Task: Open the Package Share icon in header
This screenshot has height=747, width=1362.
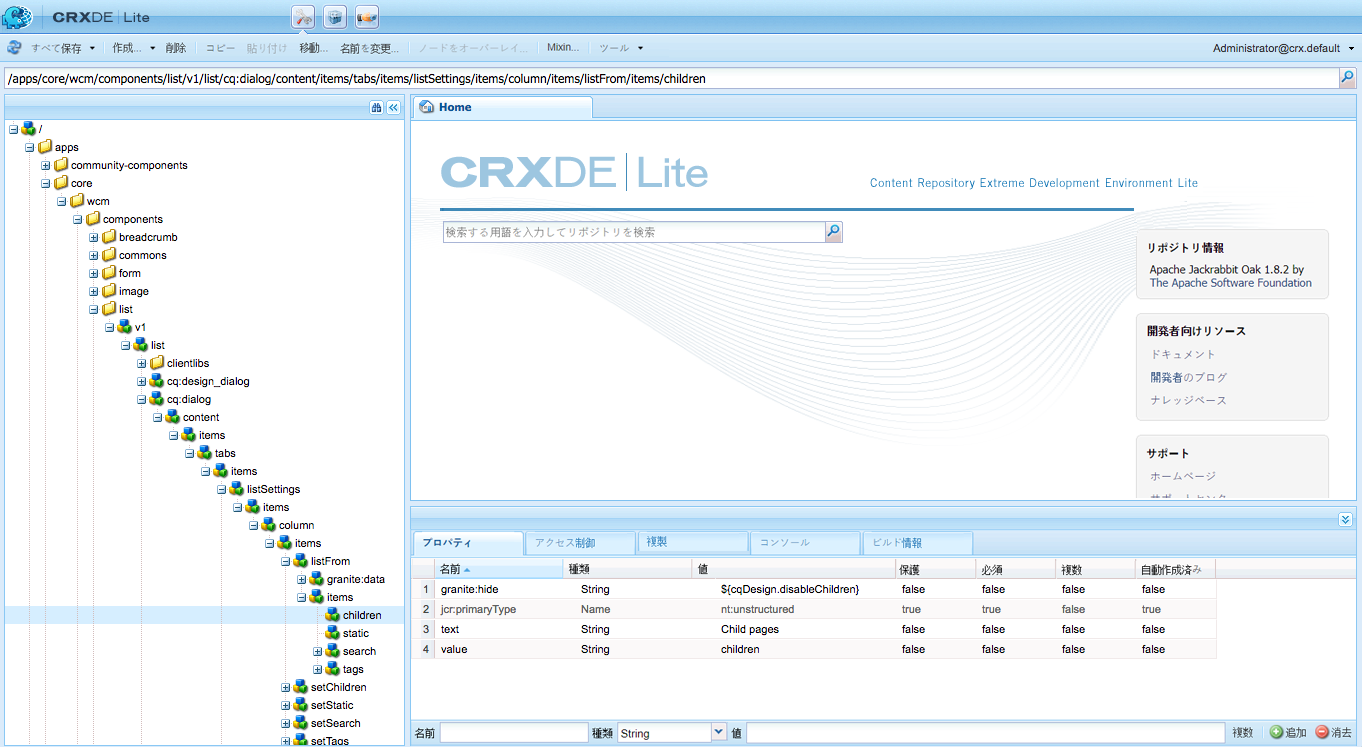Action: [367, 17]
